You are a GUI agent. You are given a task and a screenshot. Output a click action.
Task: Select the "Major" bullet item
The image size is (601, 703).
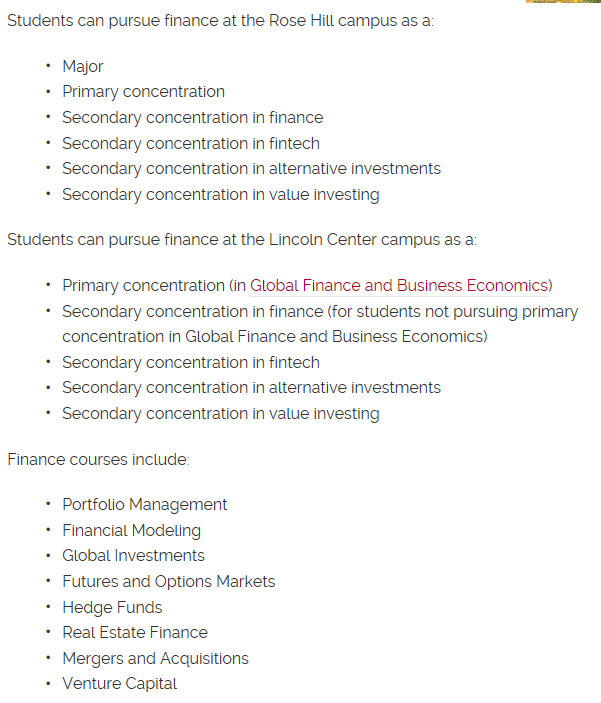(x=83, y=66)
